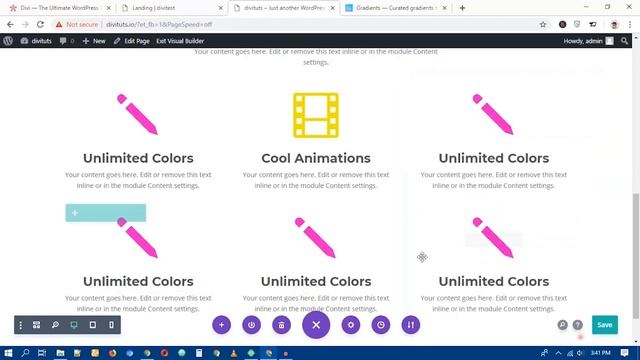Select phone view icon
This screenshot has width=640, height=360.
click(111, 325)
